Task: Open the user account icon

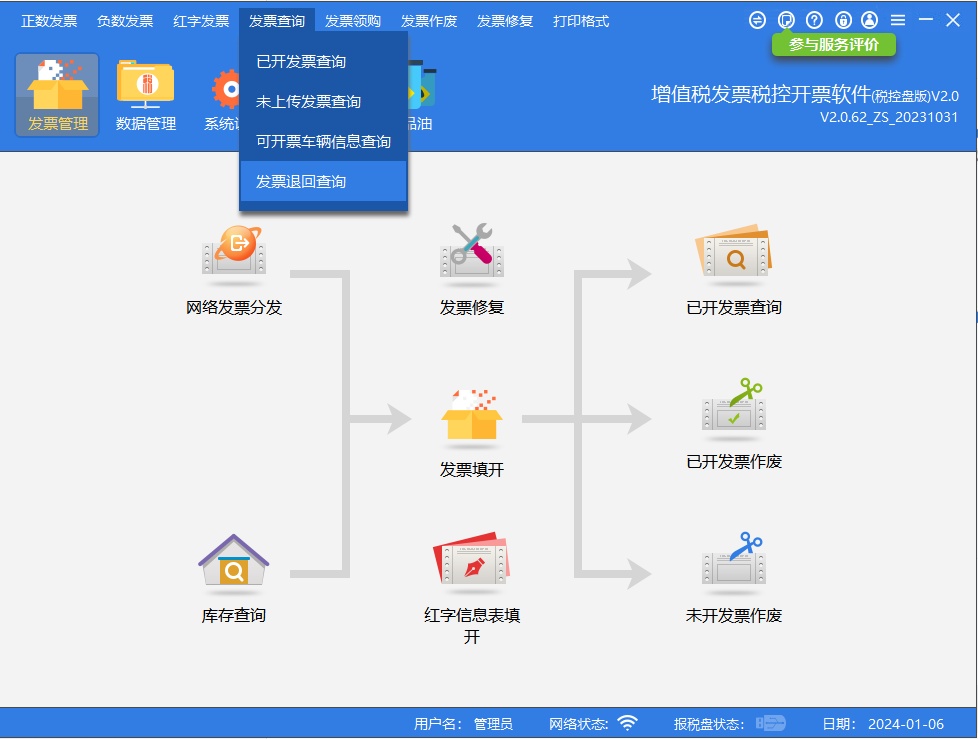Action: (x=868, y=19)
